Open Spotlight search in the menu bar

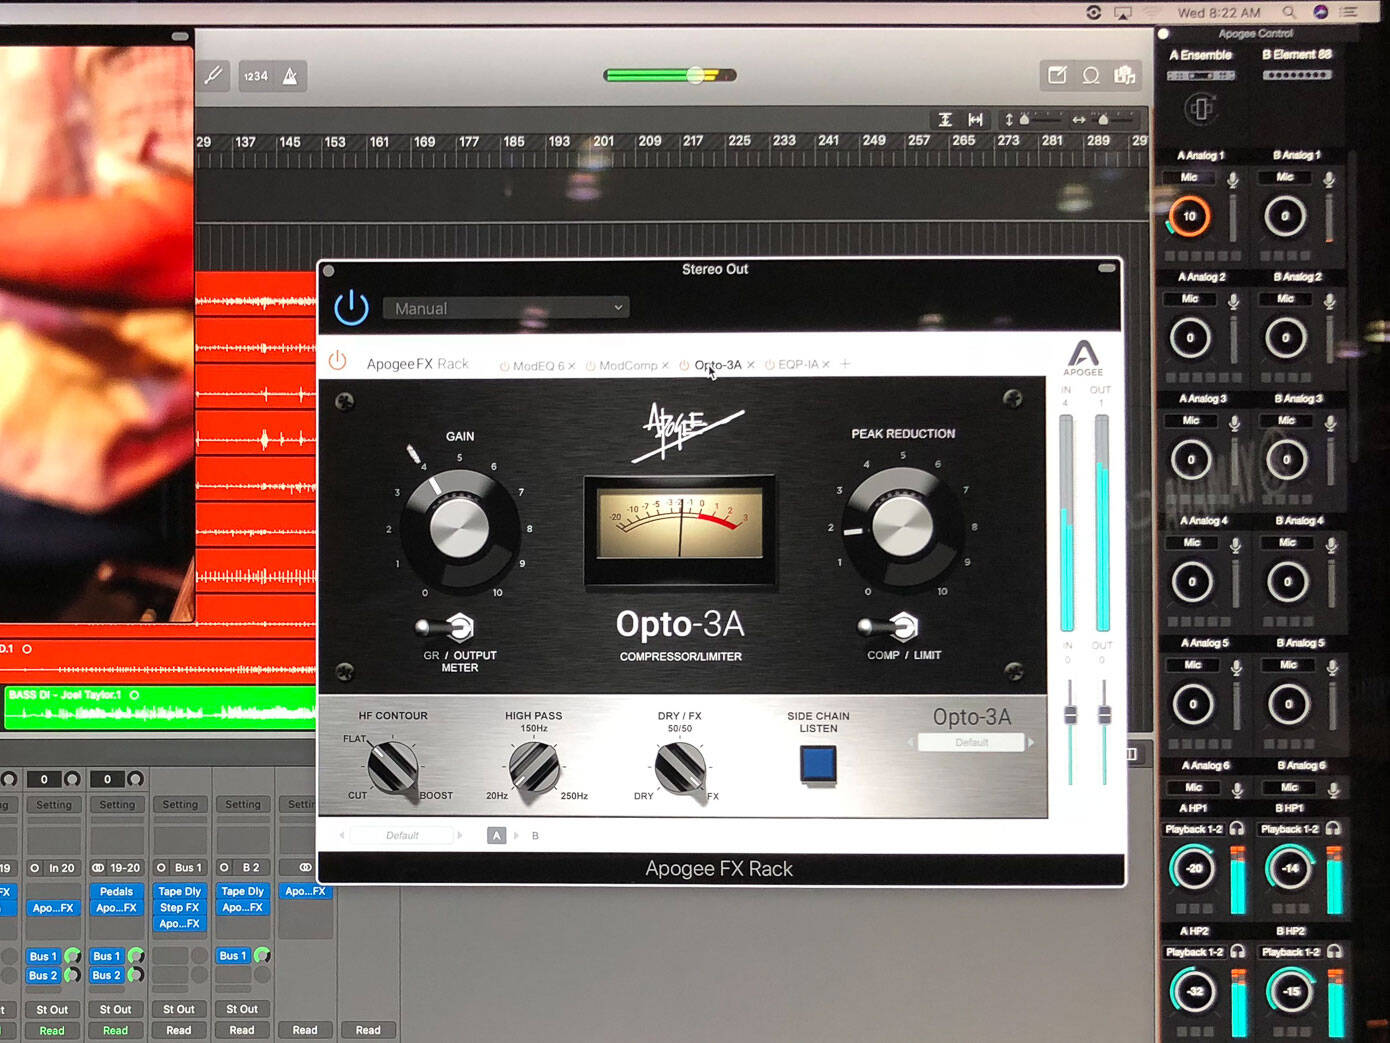[x=1289, y=12]
